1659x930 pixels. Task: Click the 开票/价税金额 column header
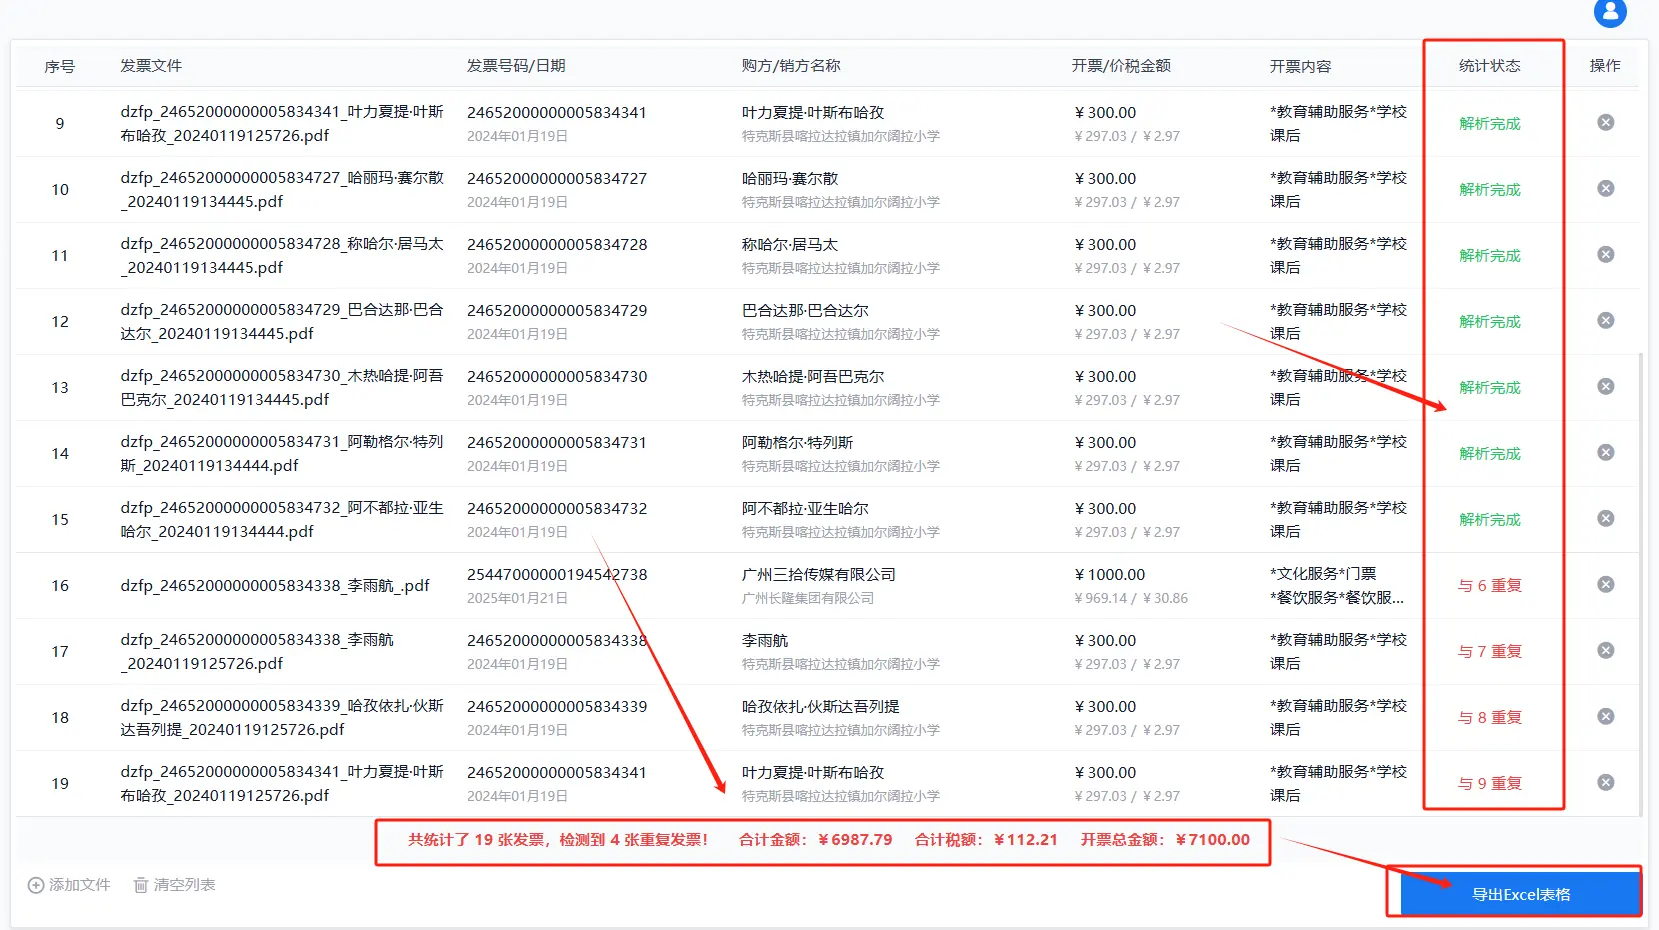[1120, 66]
